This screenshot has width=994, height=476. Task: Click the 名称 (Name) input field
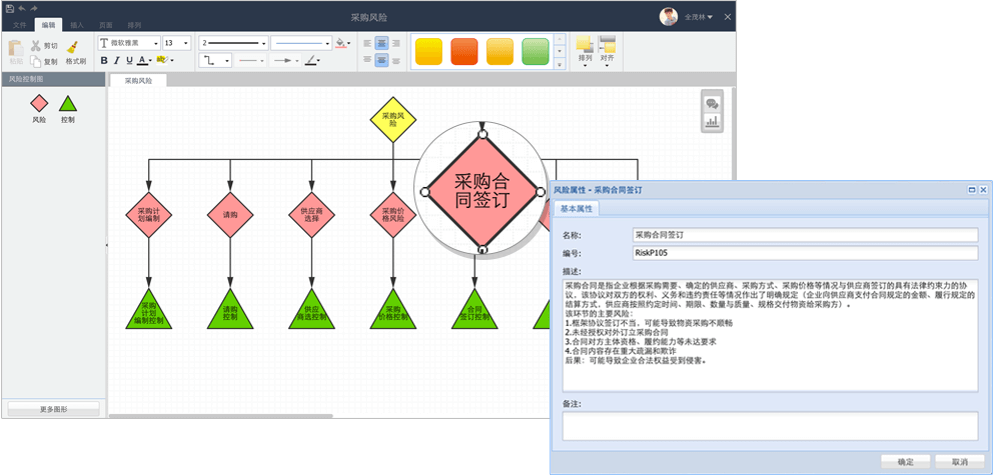[805, 234]
